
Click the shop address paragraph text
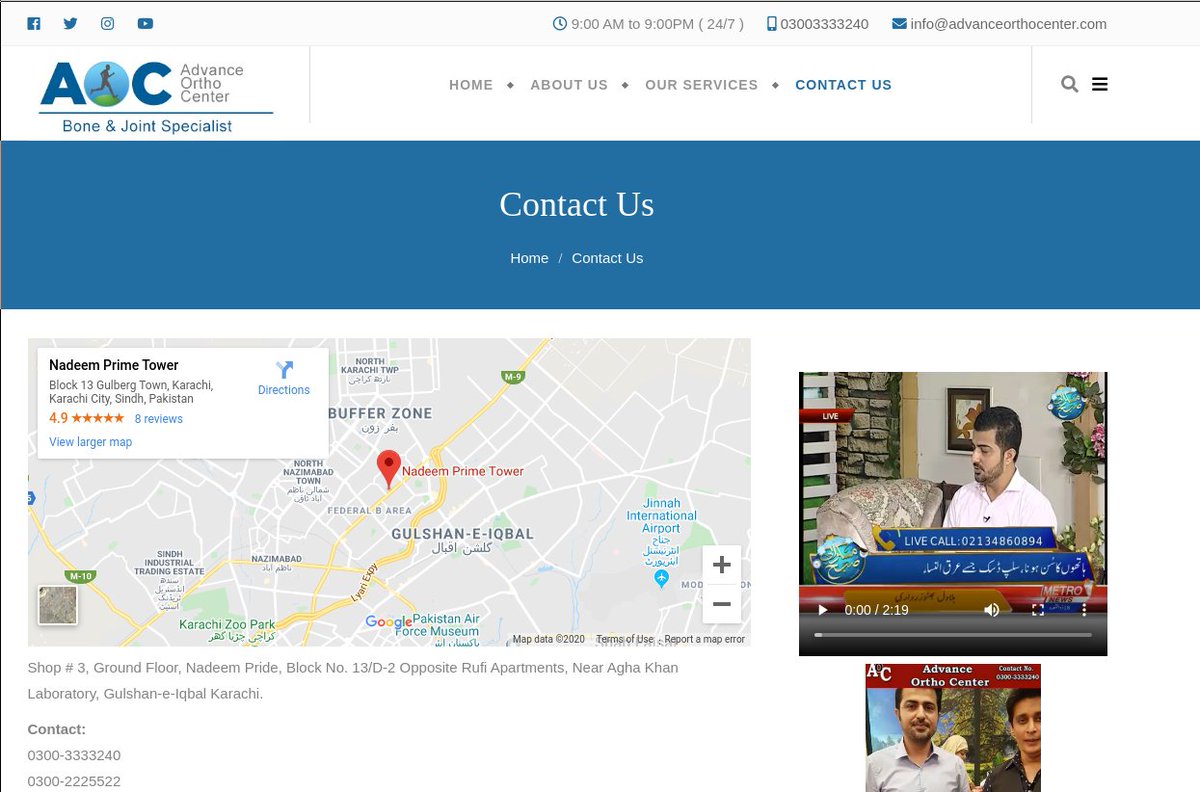click(353, 680)
